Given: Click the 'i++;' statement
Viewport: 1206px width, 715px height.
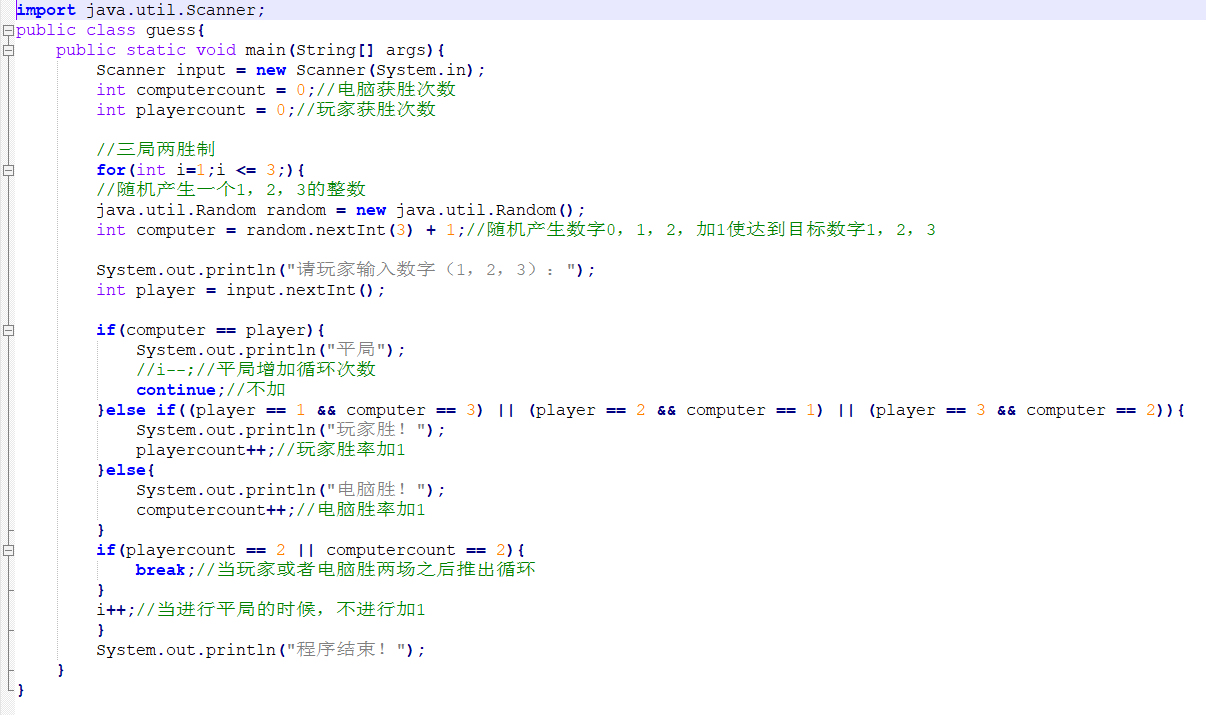Looking at the screenshot, I should pyautogui.click(x=116, y=610).
